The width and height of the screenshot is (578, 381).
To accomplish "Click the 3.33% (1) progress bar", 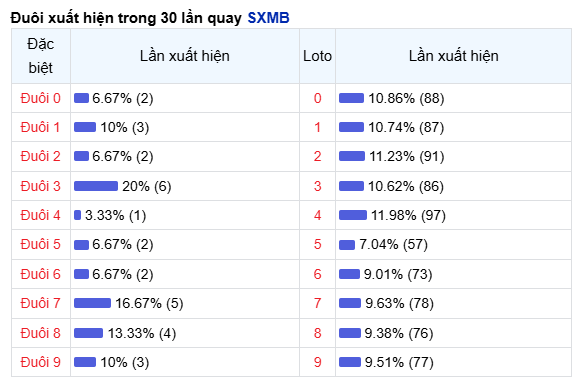I will click(x=77, y=215).
